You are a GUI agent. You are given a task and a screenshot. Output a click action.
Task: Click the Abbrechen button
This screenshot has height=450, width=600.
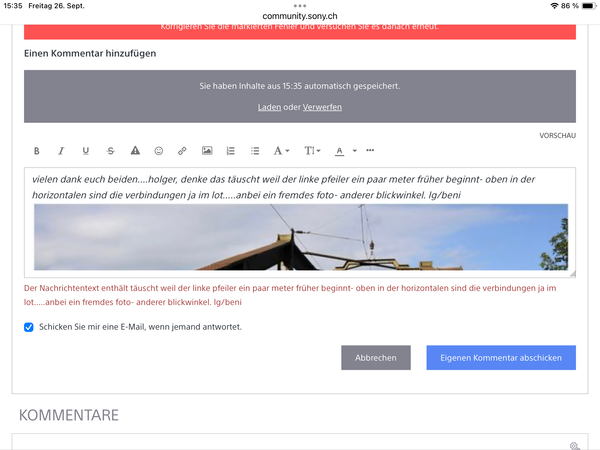pos(375,358)
